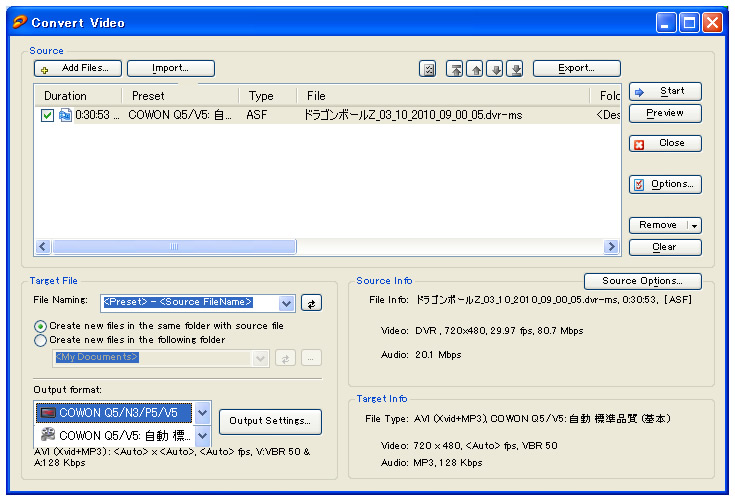Uncheck the file row checkbox
Image resolution: width=735 pixels, height=499 pixels.
(x=47, y=115)
